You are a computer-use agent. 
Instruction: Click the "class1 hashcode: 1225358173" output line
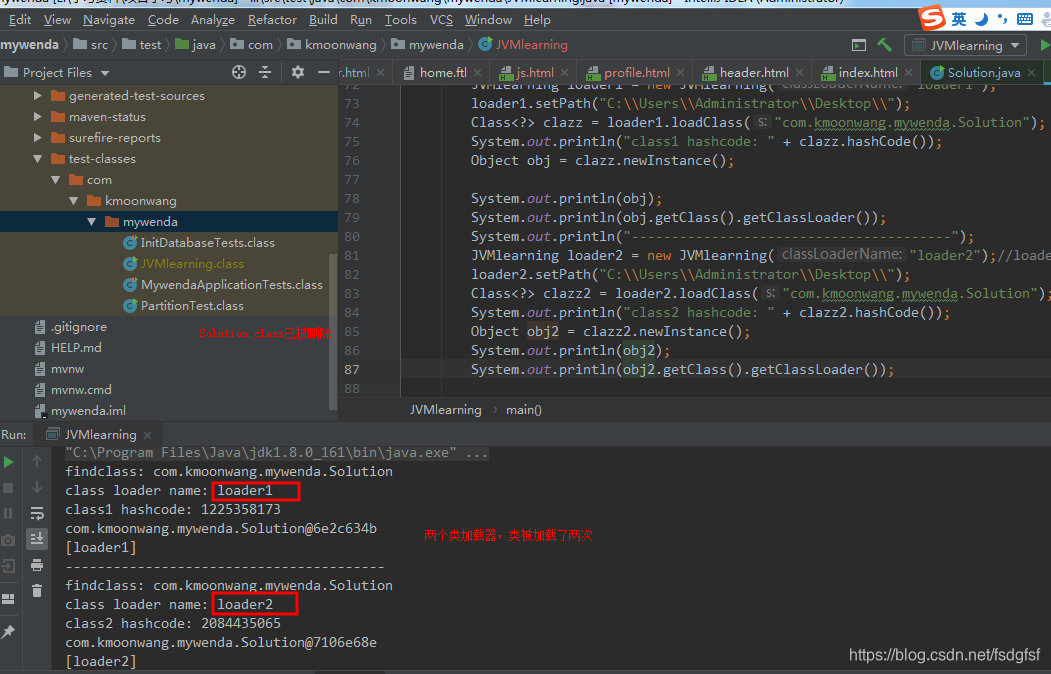(x=173, y=510)
